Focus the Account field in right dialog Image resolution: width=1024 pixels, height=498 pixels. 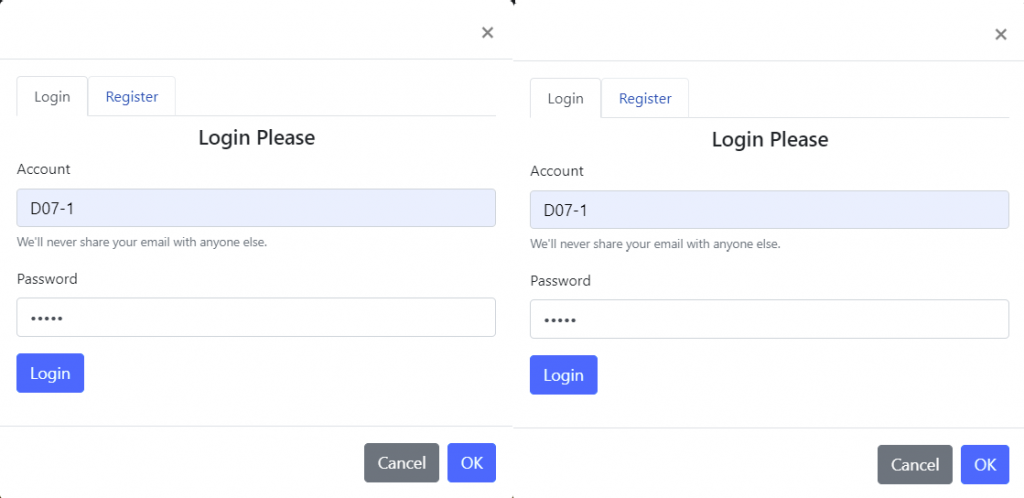(x=769, y=210)
